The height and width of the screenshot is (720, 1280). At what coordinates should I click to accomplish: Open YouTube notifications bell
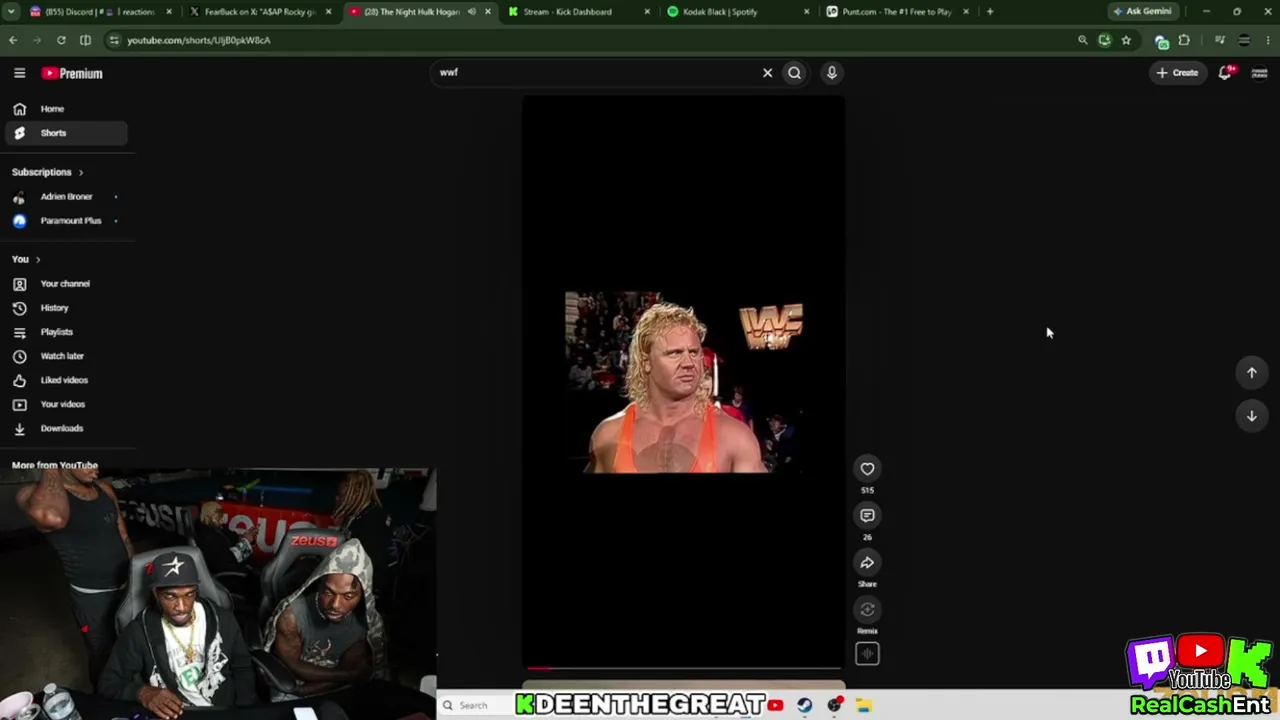click(1226, 73)
